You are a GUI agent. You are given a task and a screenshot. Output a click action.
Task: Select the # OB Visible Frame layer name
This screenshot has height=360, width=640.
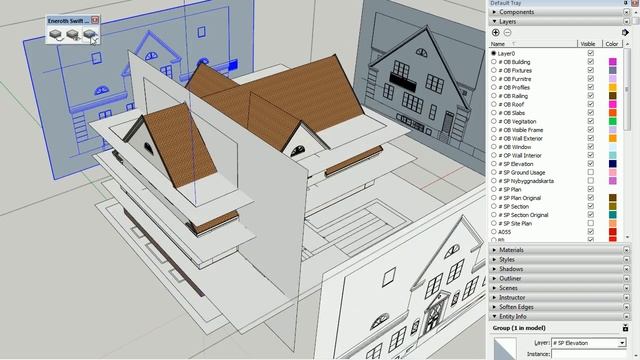[x=521, y=130]
